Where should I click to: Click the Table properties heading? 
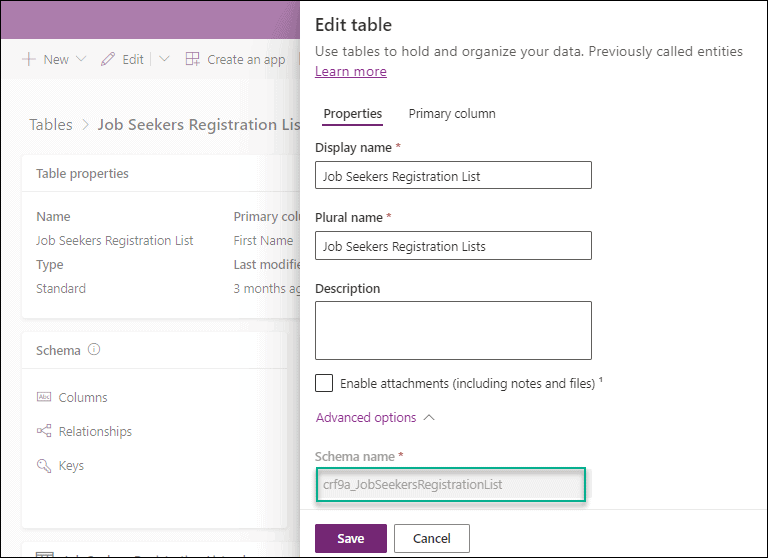(82, 173)
